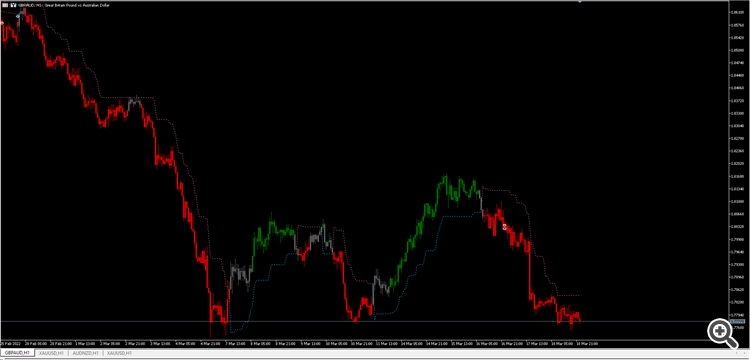Screen dimensions: 750x360
Task: Click the '3 Mar 13:00' time label
Action: click(x=160, y=344)
